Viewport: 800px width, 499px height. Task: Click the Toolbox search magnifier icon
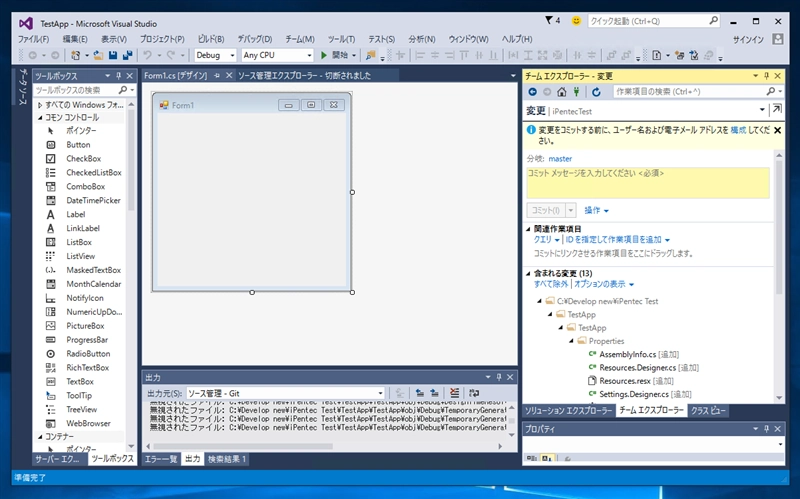click(x=122, y=90)
